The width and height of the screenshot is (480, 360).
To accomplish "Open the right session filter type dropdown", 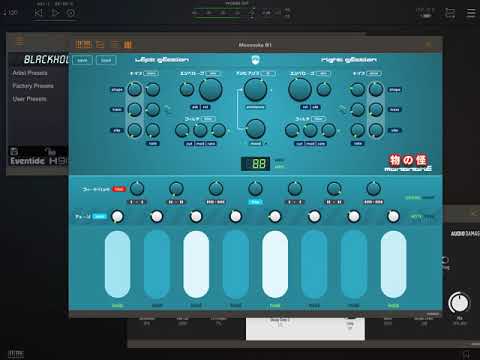I will pyautogui.click(x=319, y=119).
